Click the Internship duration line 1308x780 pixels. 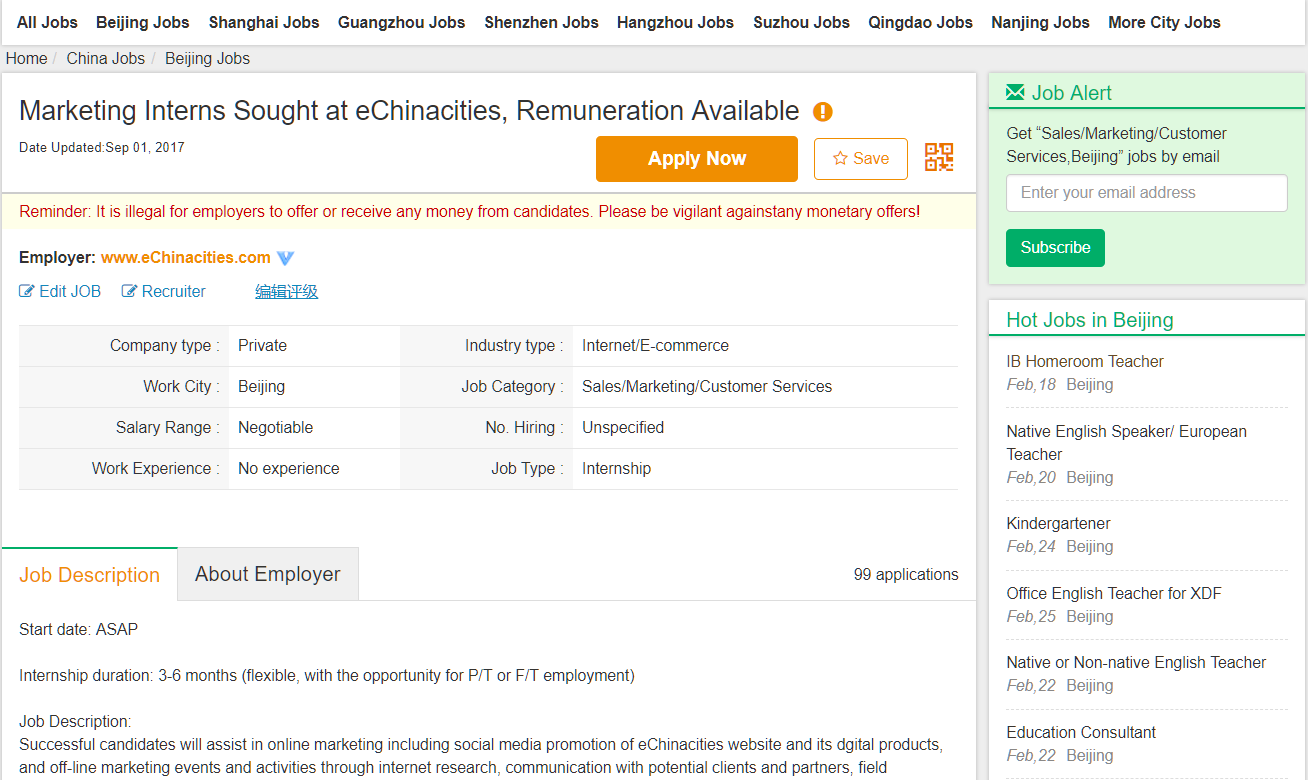[x=326, y=676]
